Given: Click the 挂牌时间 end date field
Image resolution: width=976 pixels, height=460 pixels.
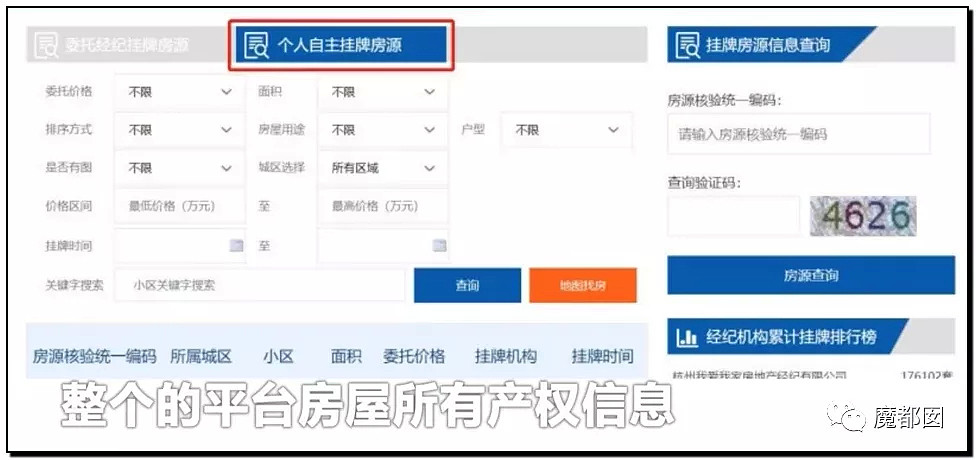Looking at the screenshot, I should tap(382, 245).
